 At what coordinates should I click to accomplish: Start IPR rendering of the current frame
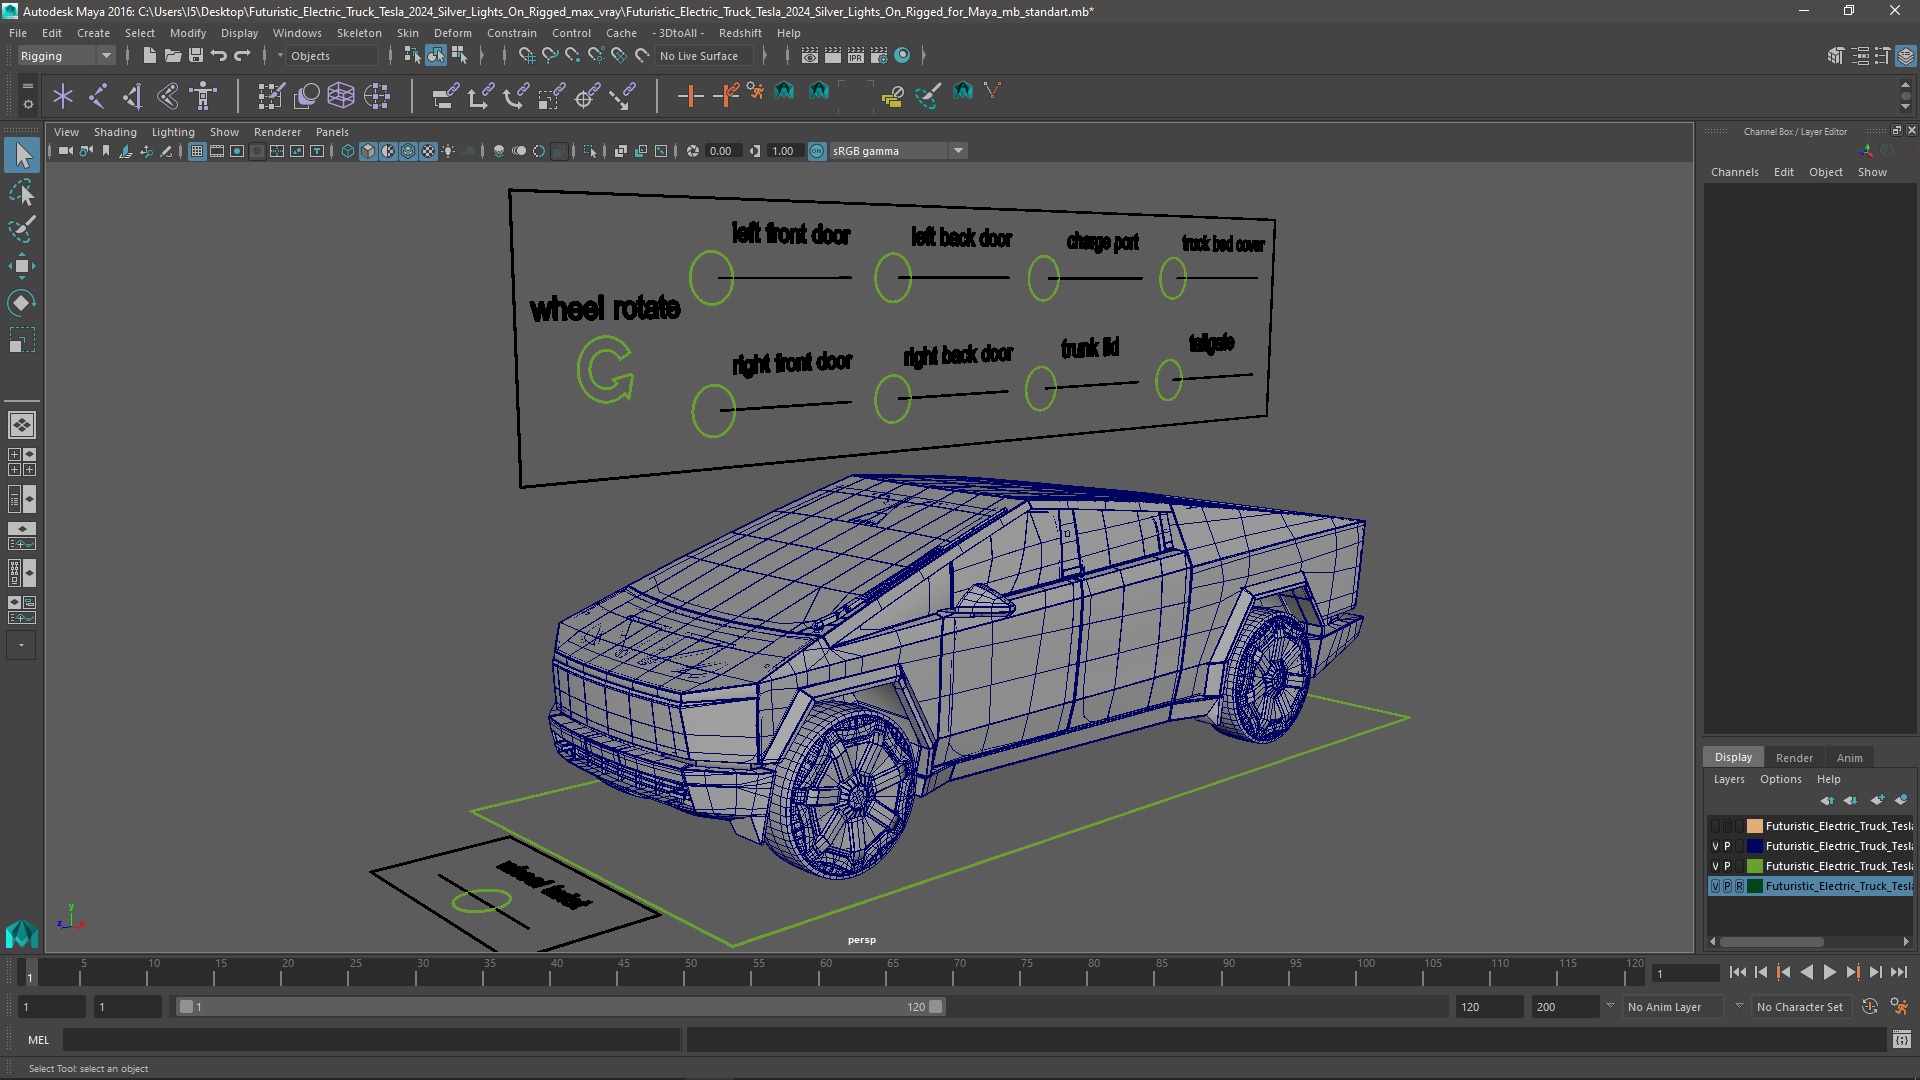pyautogui.click(x=855, y=56)
